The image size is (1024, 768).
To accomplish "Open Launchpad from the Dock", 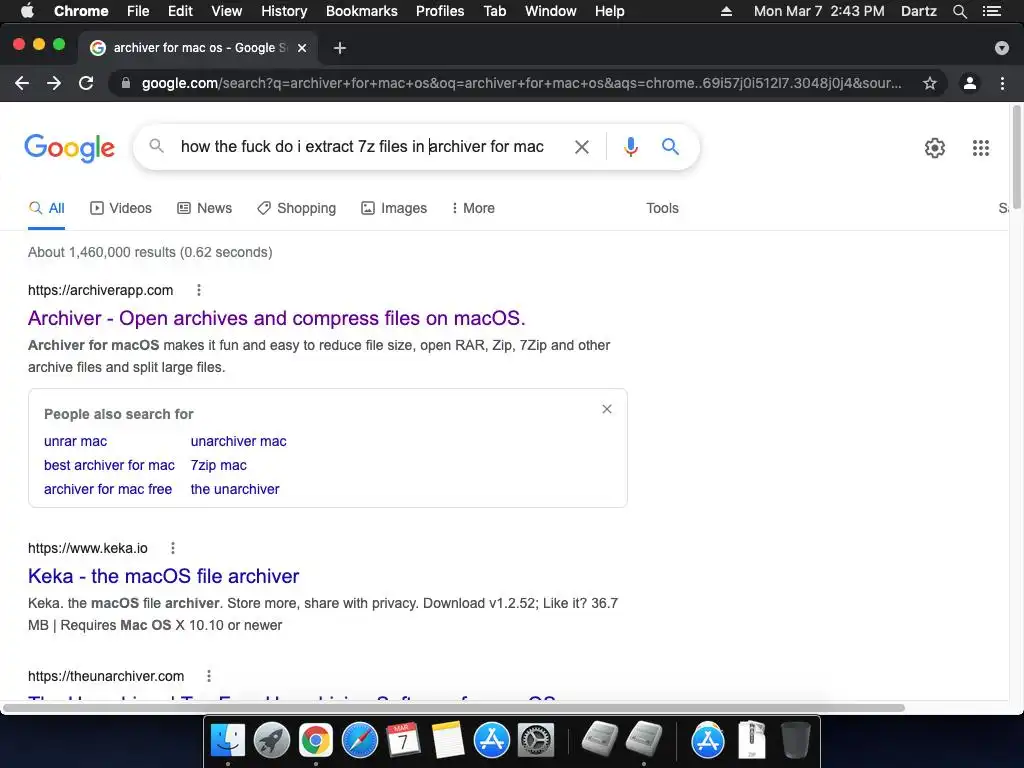I will tap(272, 741).
